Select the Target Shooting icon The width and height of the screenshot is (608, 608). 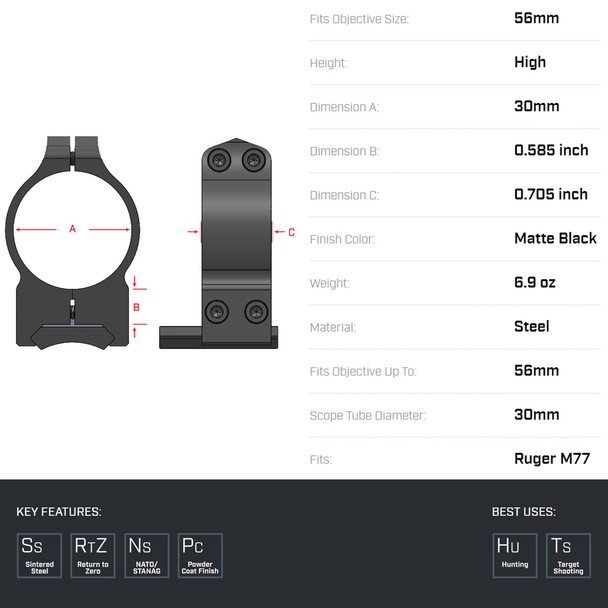[x=569, y=555]
